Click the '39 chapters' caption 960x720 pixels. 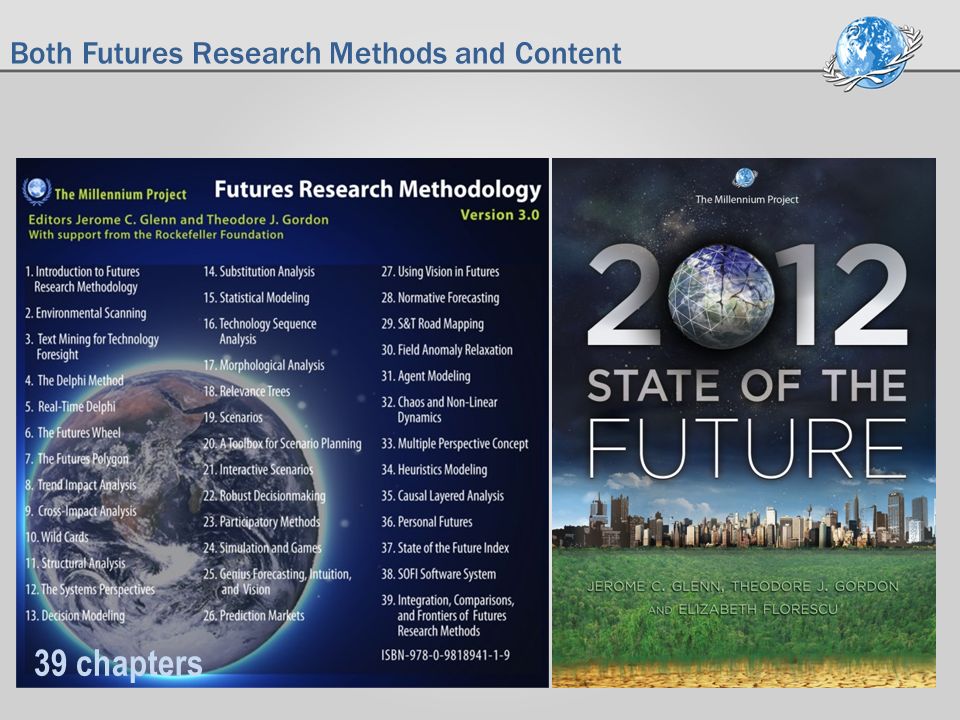(x=118, y=664)
